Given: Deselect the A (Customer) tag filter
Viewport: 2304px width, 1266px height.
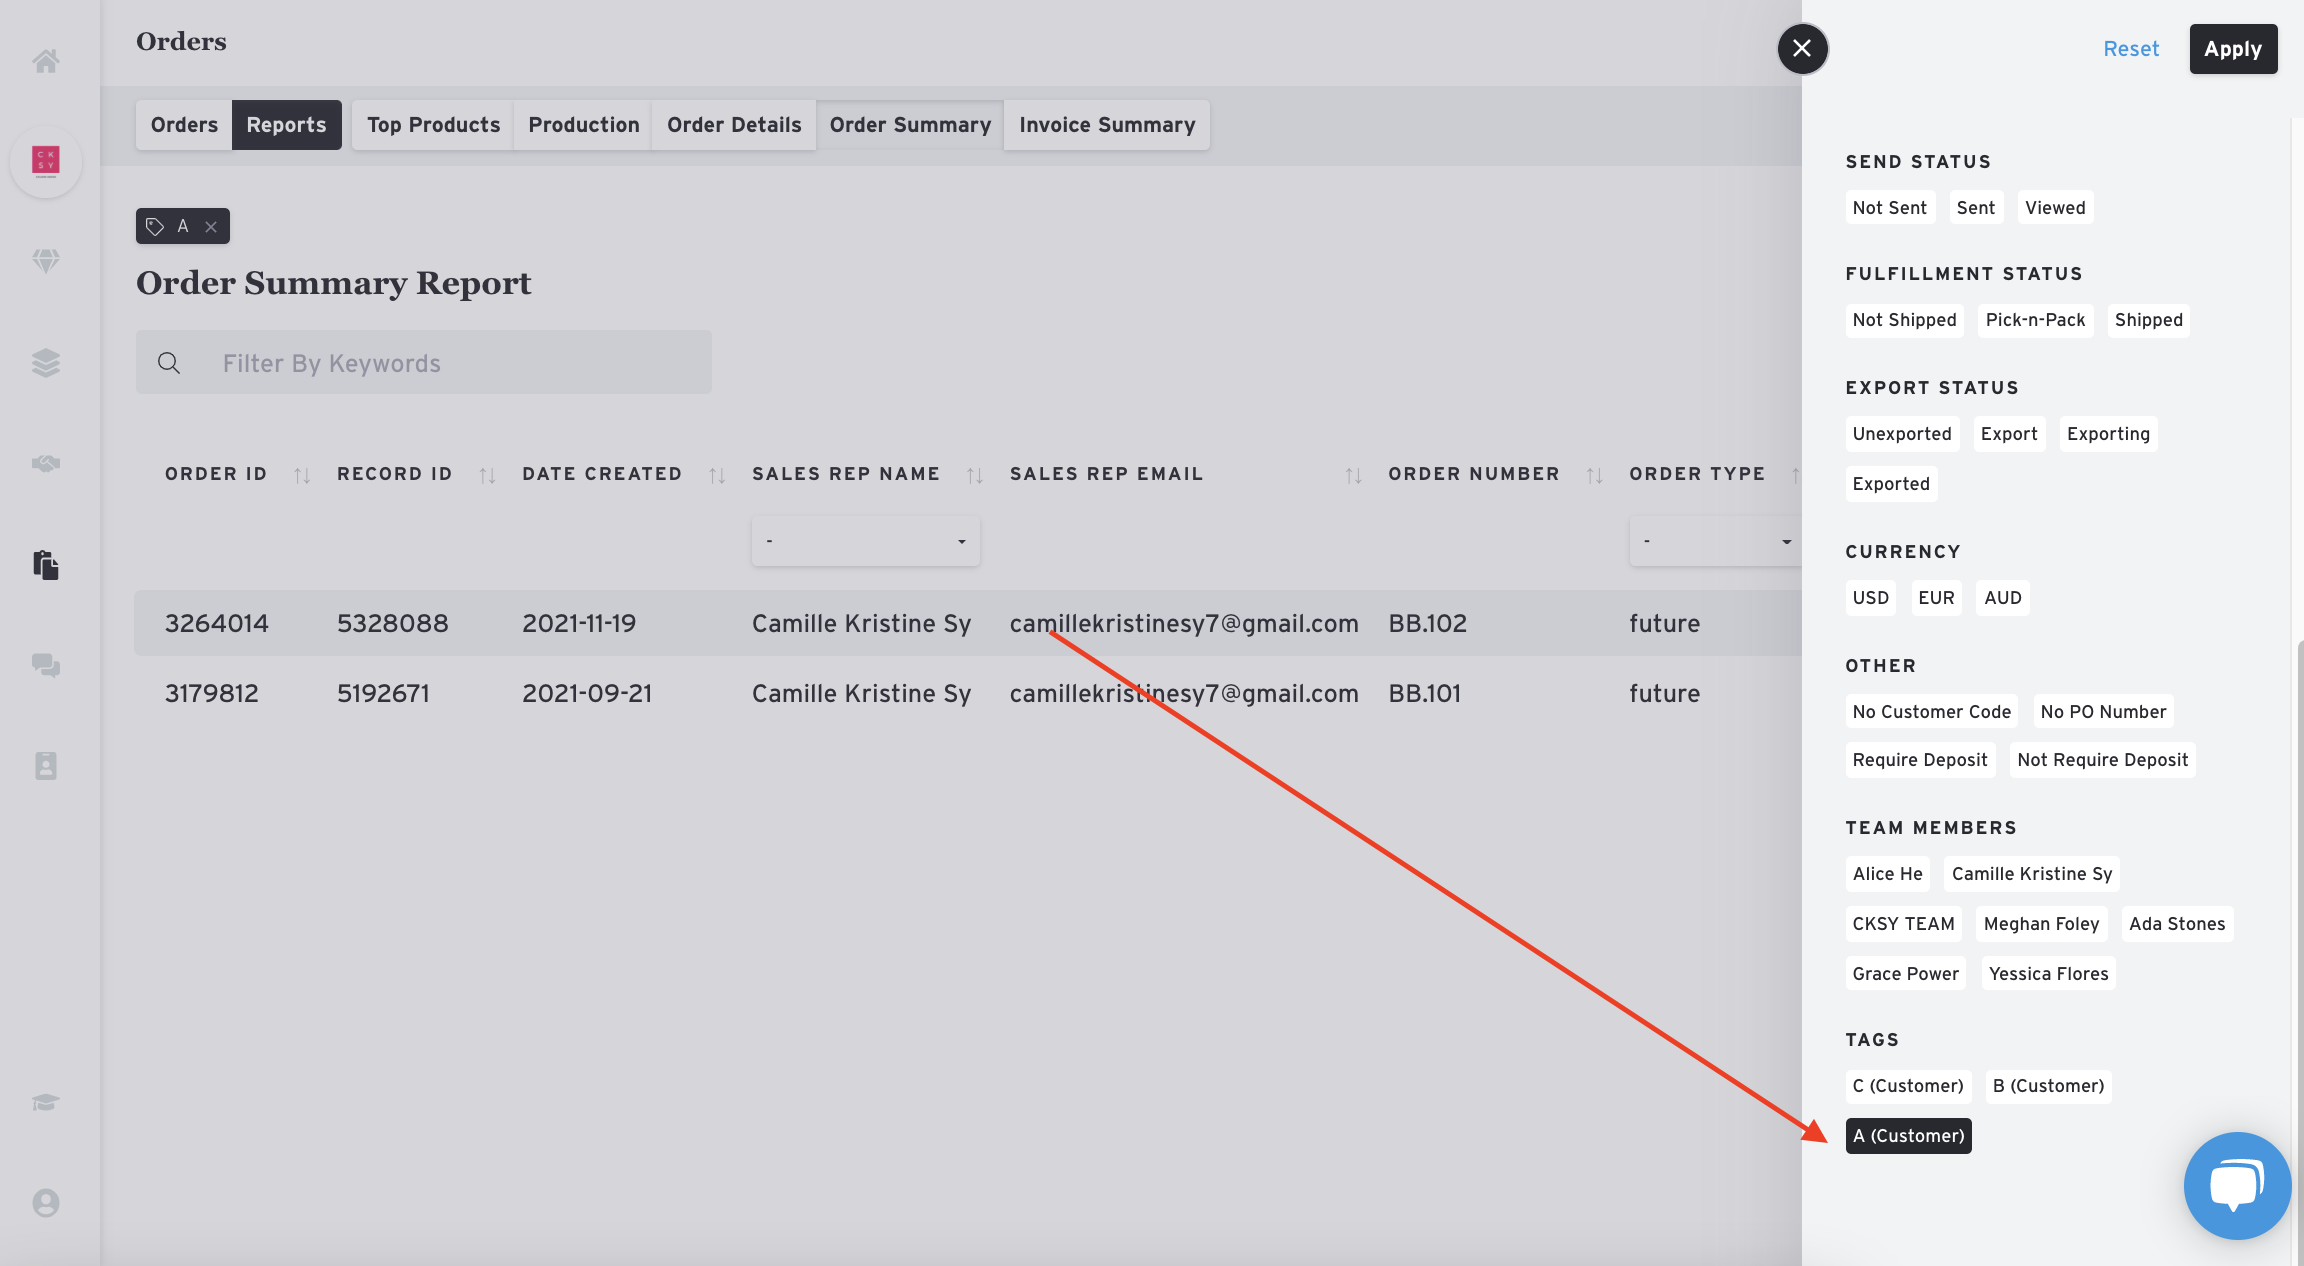Looking at the screenshot, I should (x=1908, y=1136).
